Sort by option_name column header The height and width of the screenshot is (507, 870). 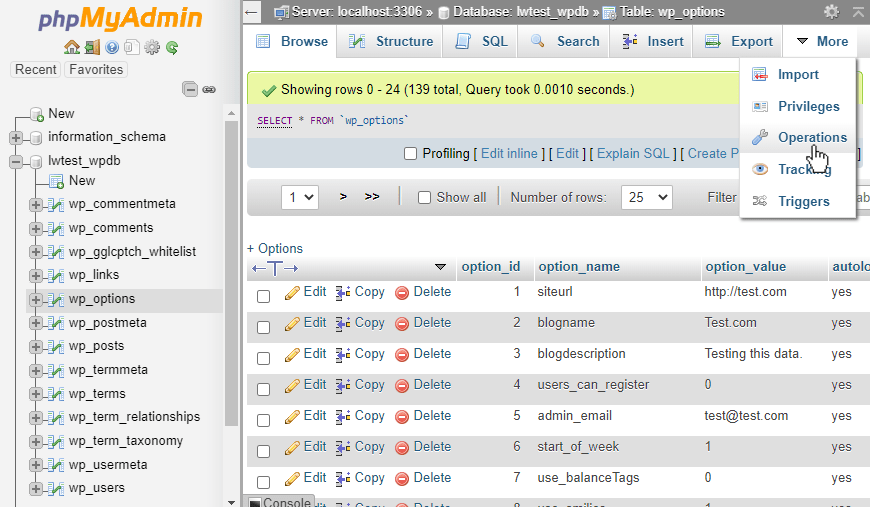[x=579, y=267]
